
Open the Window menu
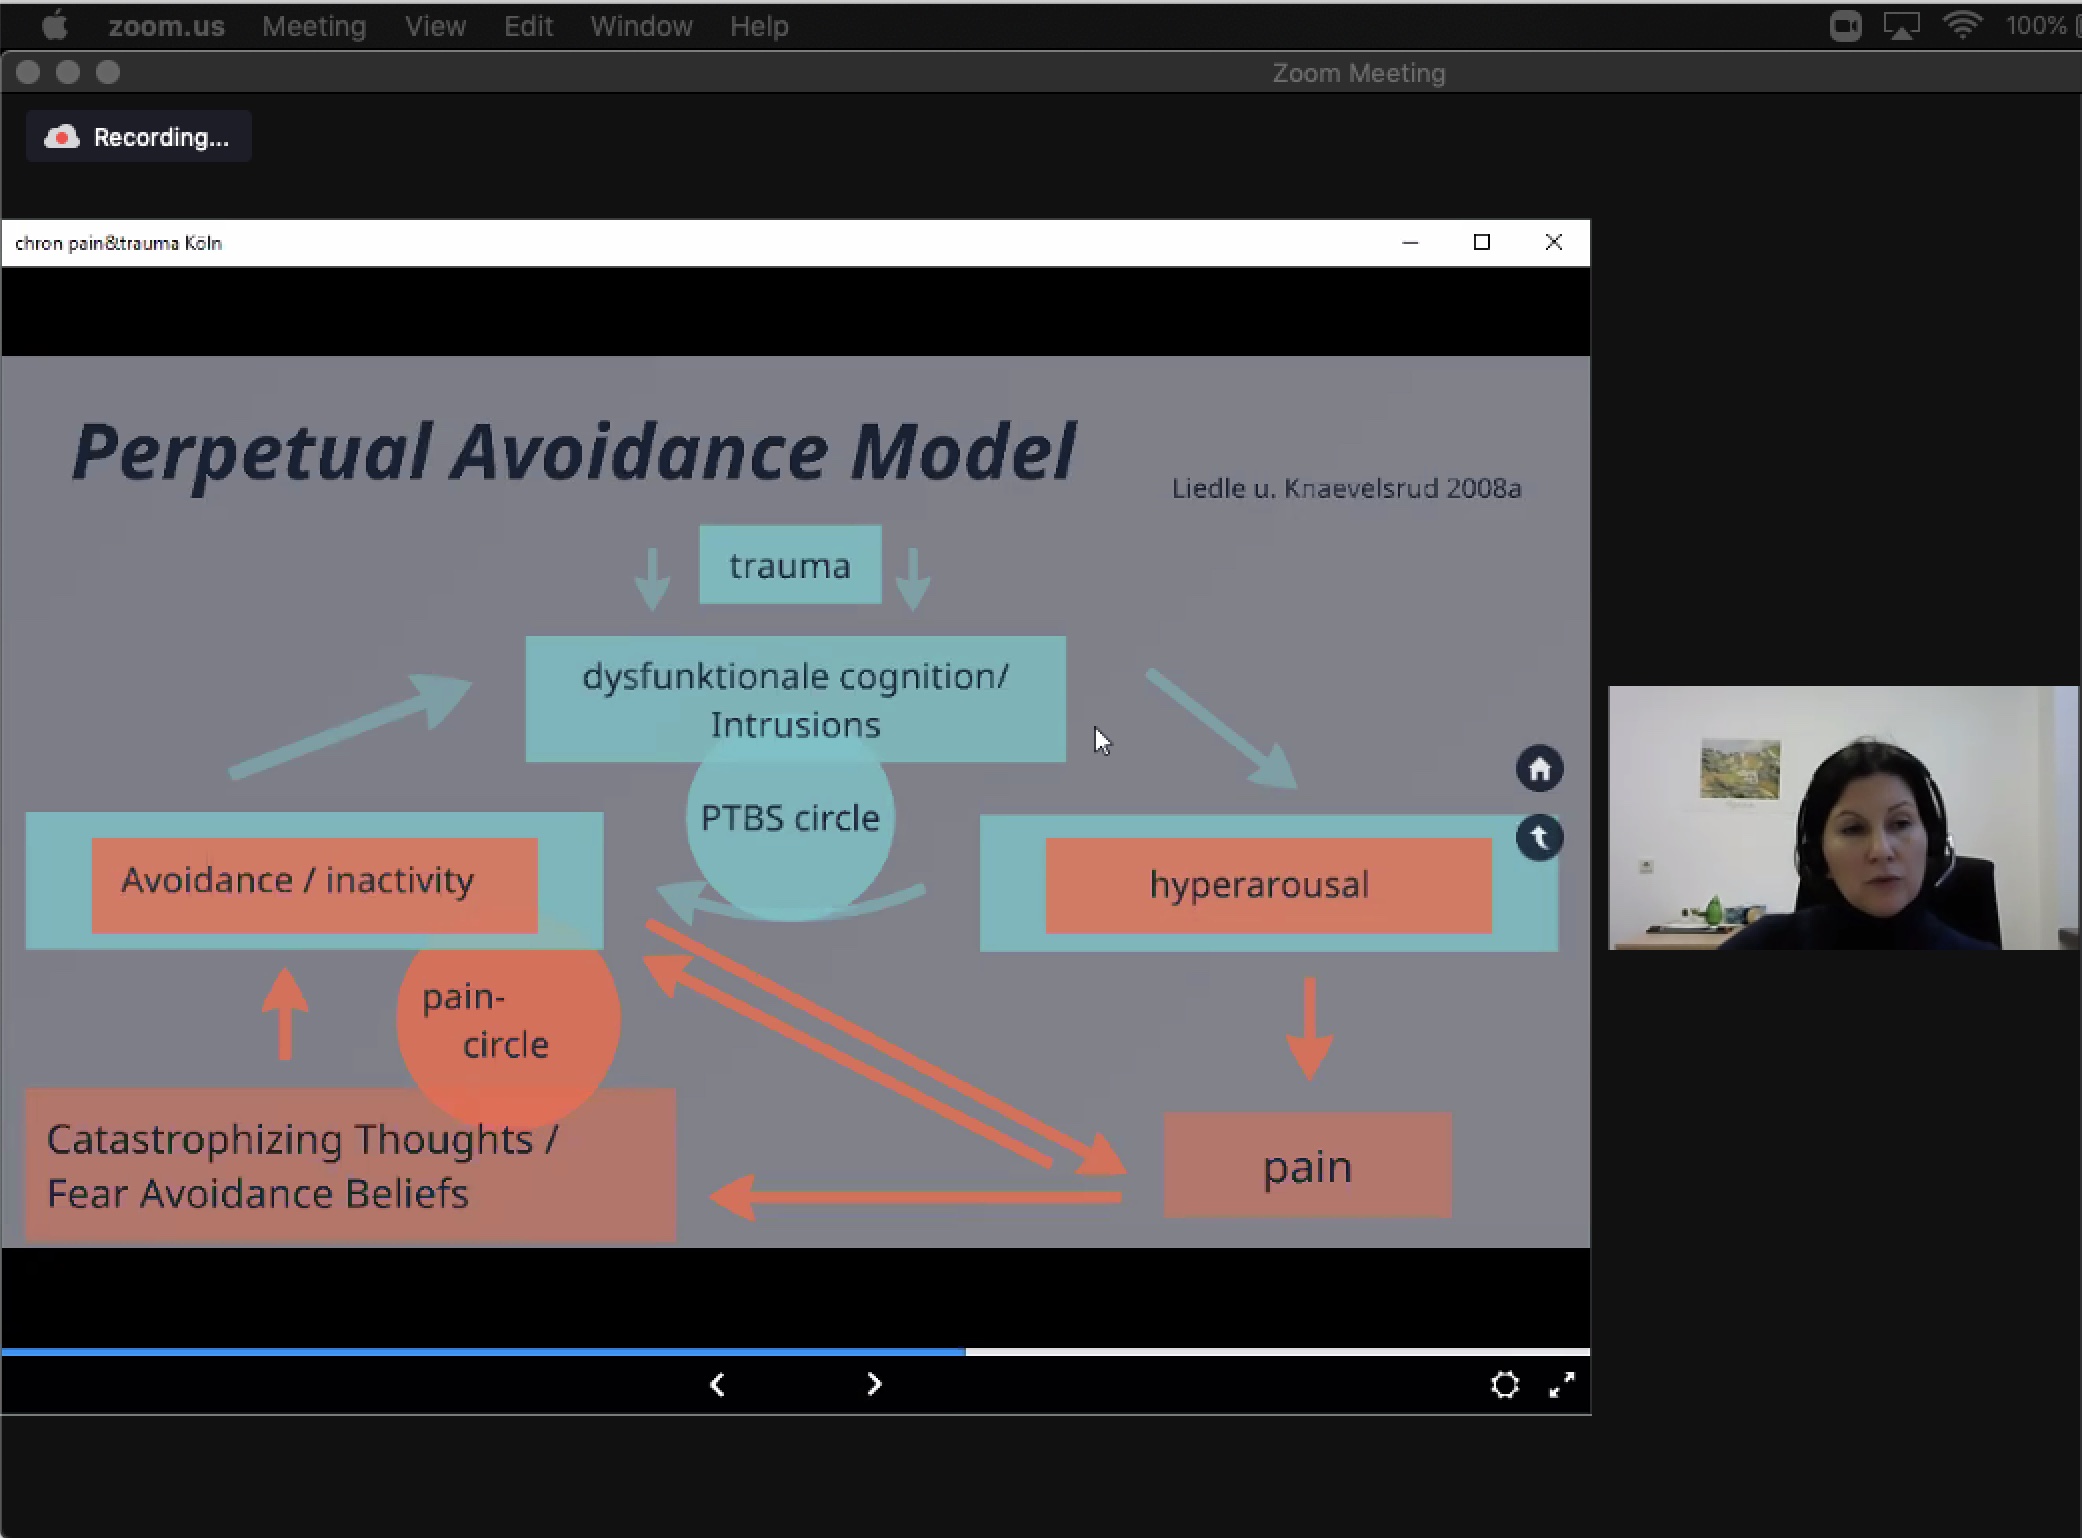coord(641,26)
